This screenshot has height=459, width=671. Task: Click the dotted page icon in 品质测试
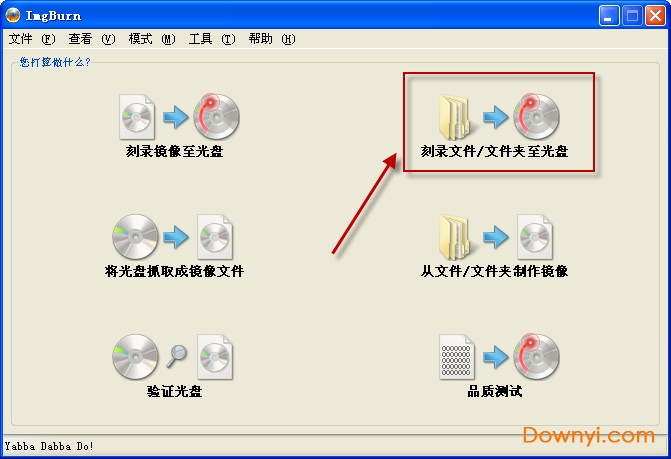457,357
